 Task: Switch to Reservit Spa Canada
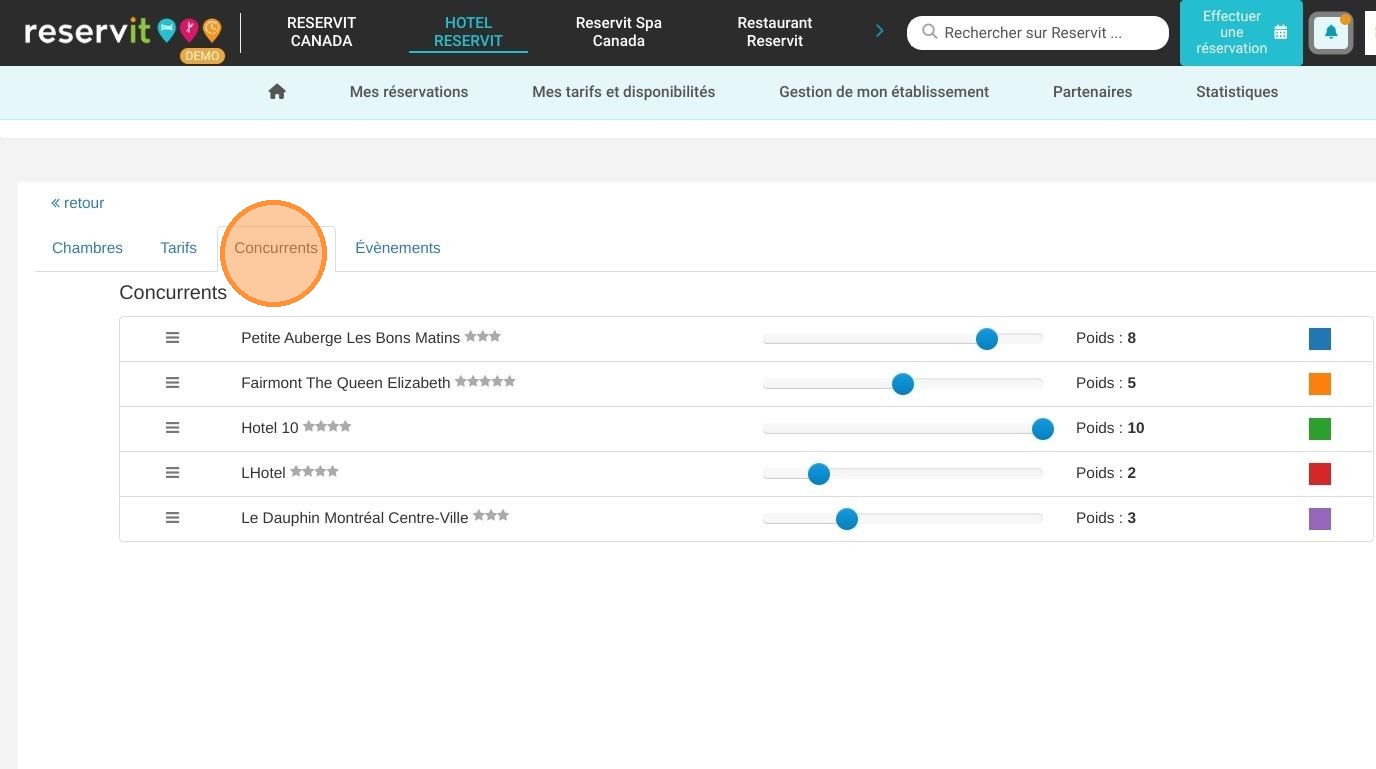618,32
